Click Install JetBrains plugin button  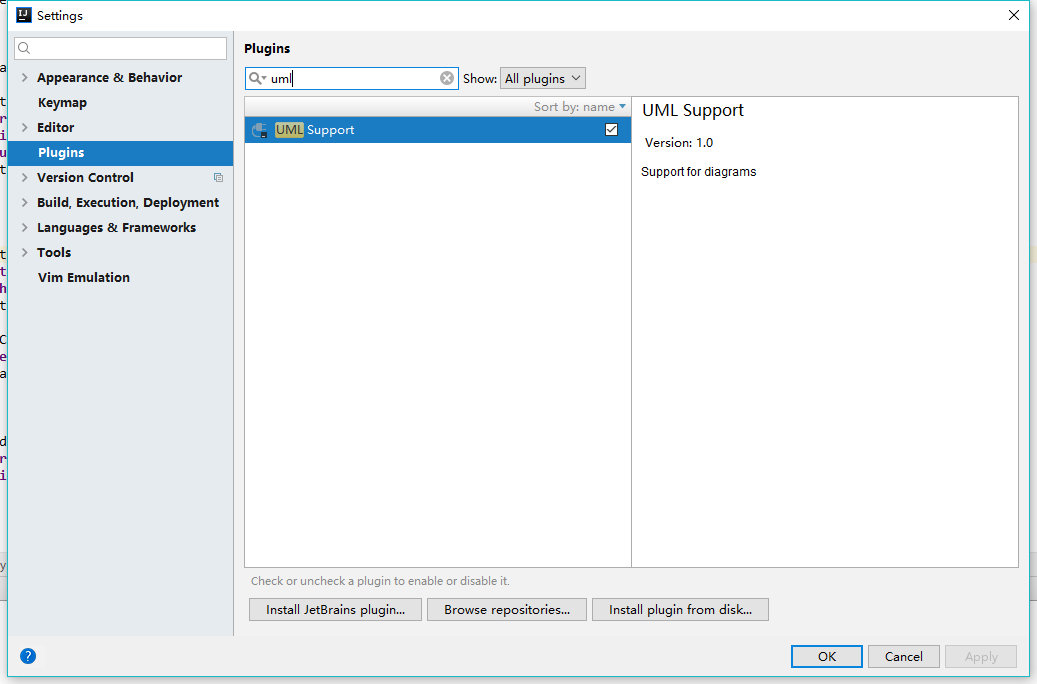tap(335, 609)
